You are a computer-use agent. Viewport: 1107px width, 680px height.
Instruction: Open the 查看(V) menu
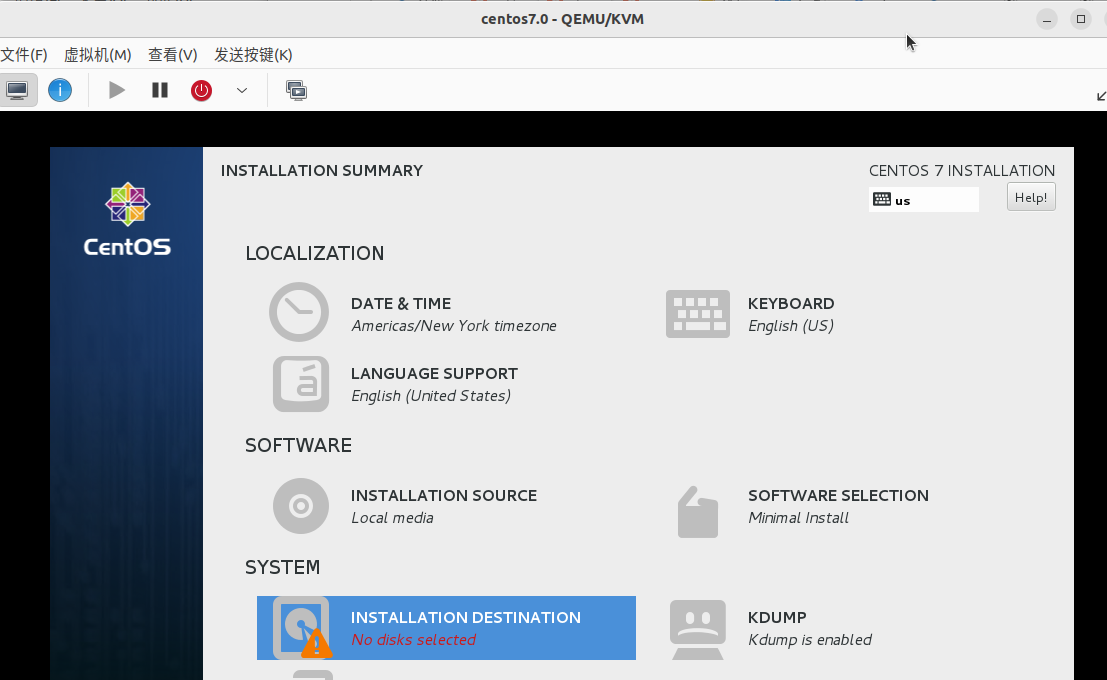pos(172,55)
